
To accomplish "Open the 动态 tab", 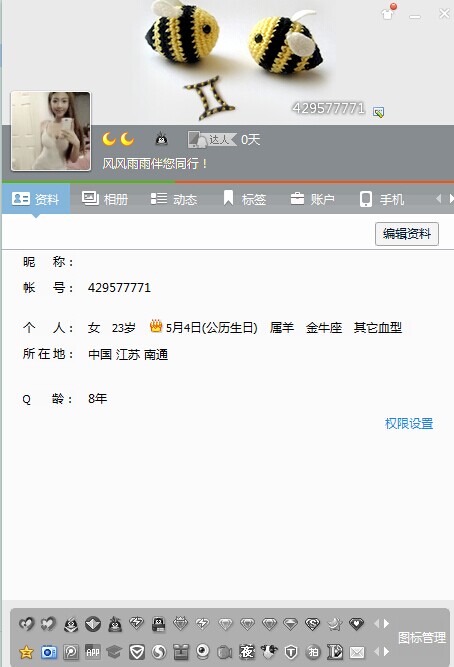I will point(174,199).
